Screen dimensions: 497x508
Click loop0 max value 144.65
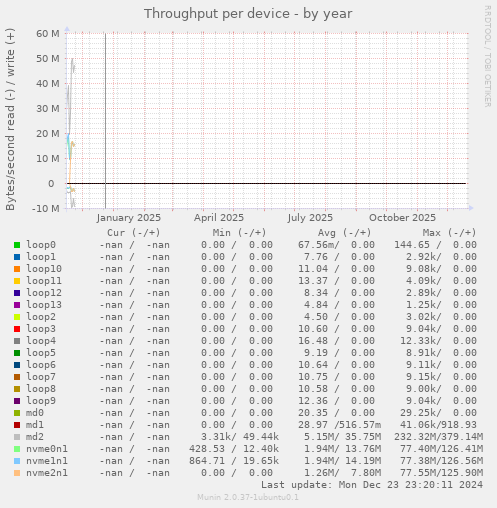pos(412,245)
